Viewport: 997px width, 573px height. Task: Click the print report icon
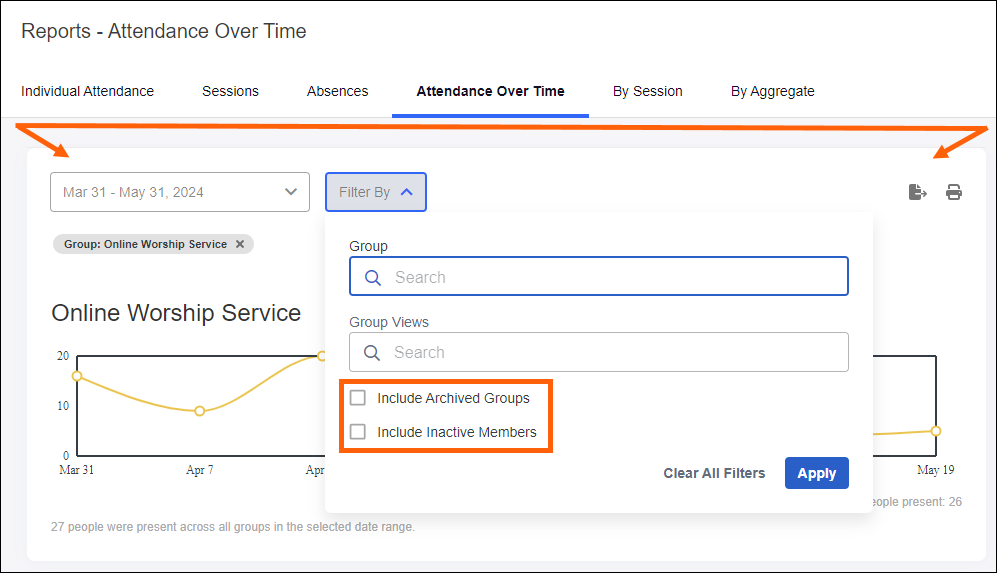click(954, 192)
